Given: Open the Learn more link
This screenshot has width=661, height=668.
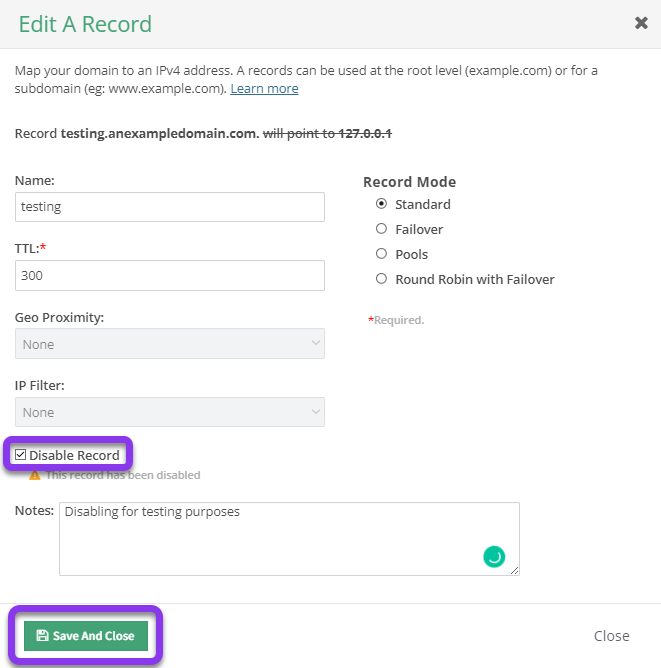Looking at the screenshot, I should [x=264, y=89].
